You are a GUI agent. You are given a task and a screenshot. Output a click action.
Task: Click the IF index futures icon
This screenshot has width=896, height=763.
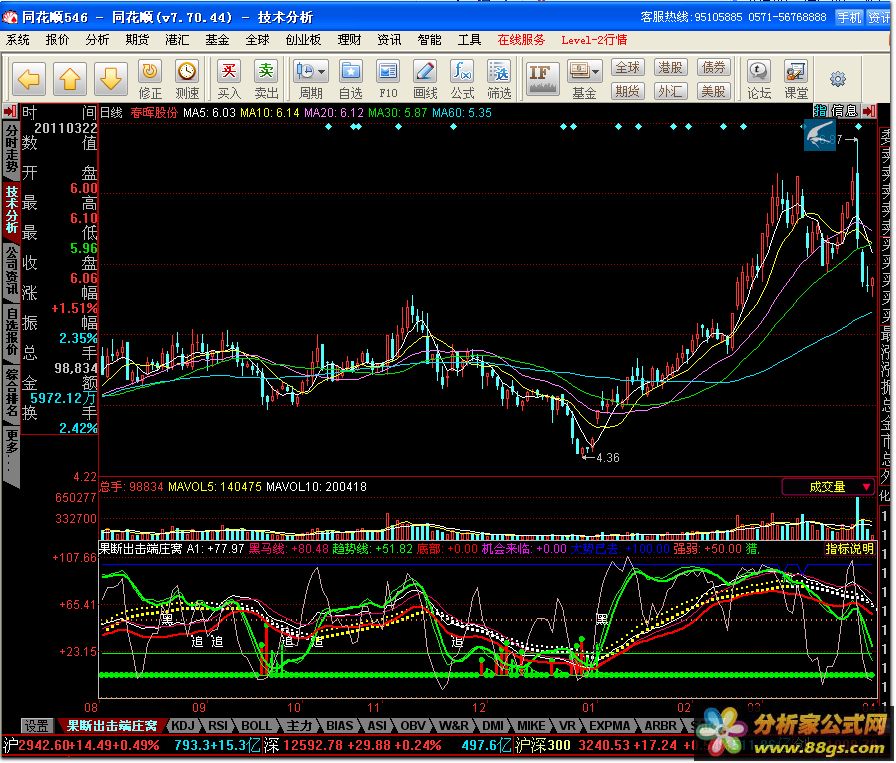tap(542, 79)
